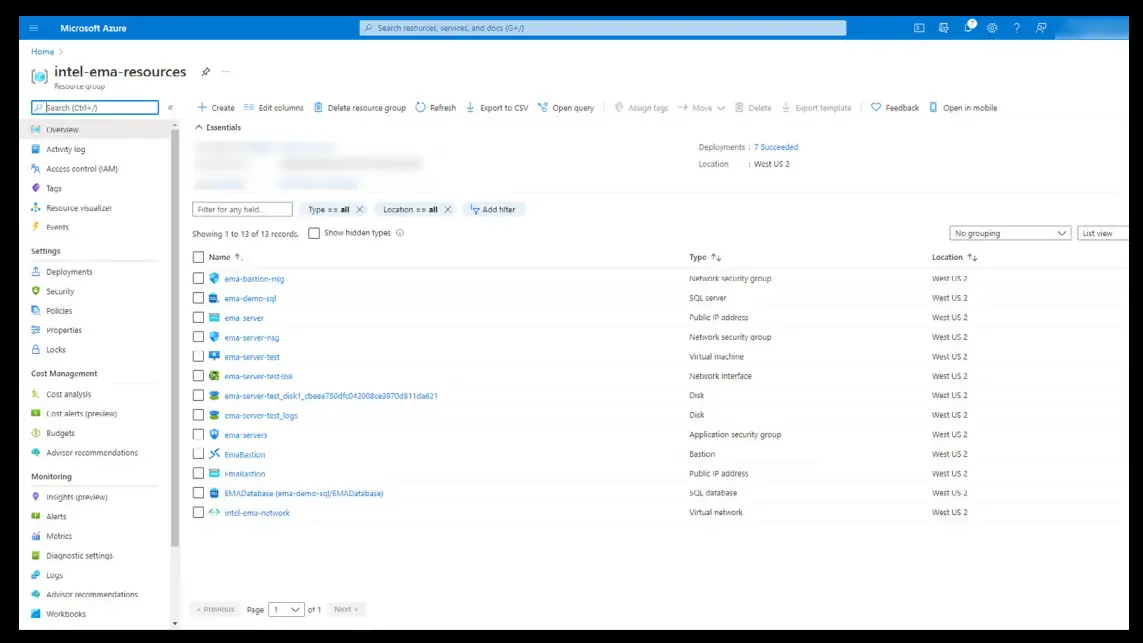1143x643 pixels.
Task: Check the ema-bastion-nsg row checkbox
Action: (x=198, y=278)
